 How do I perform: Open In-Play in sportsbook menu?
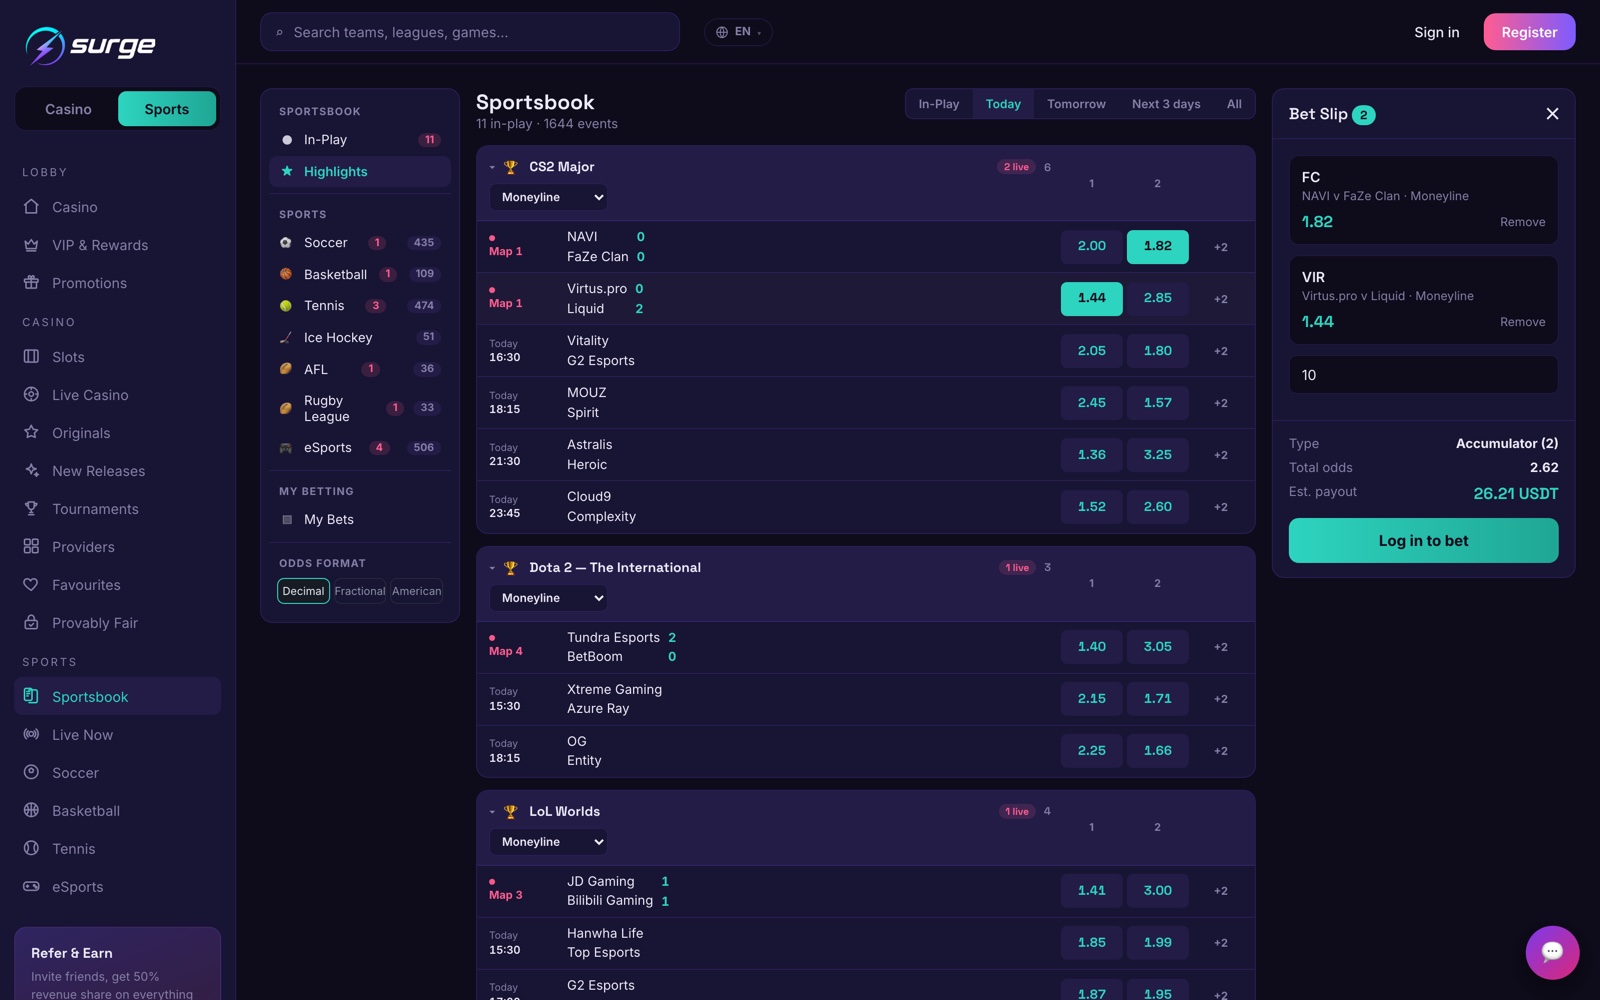point(360,140)
